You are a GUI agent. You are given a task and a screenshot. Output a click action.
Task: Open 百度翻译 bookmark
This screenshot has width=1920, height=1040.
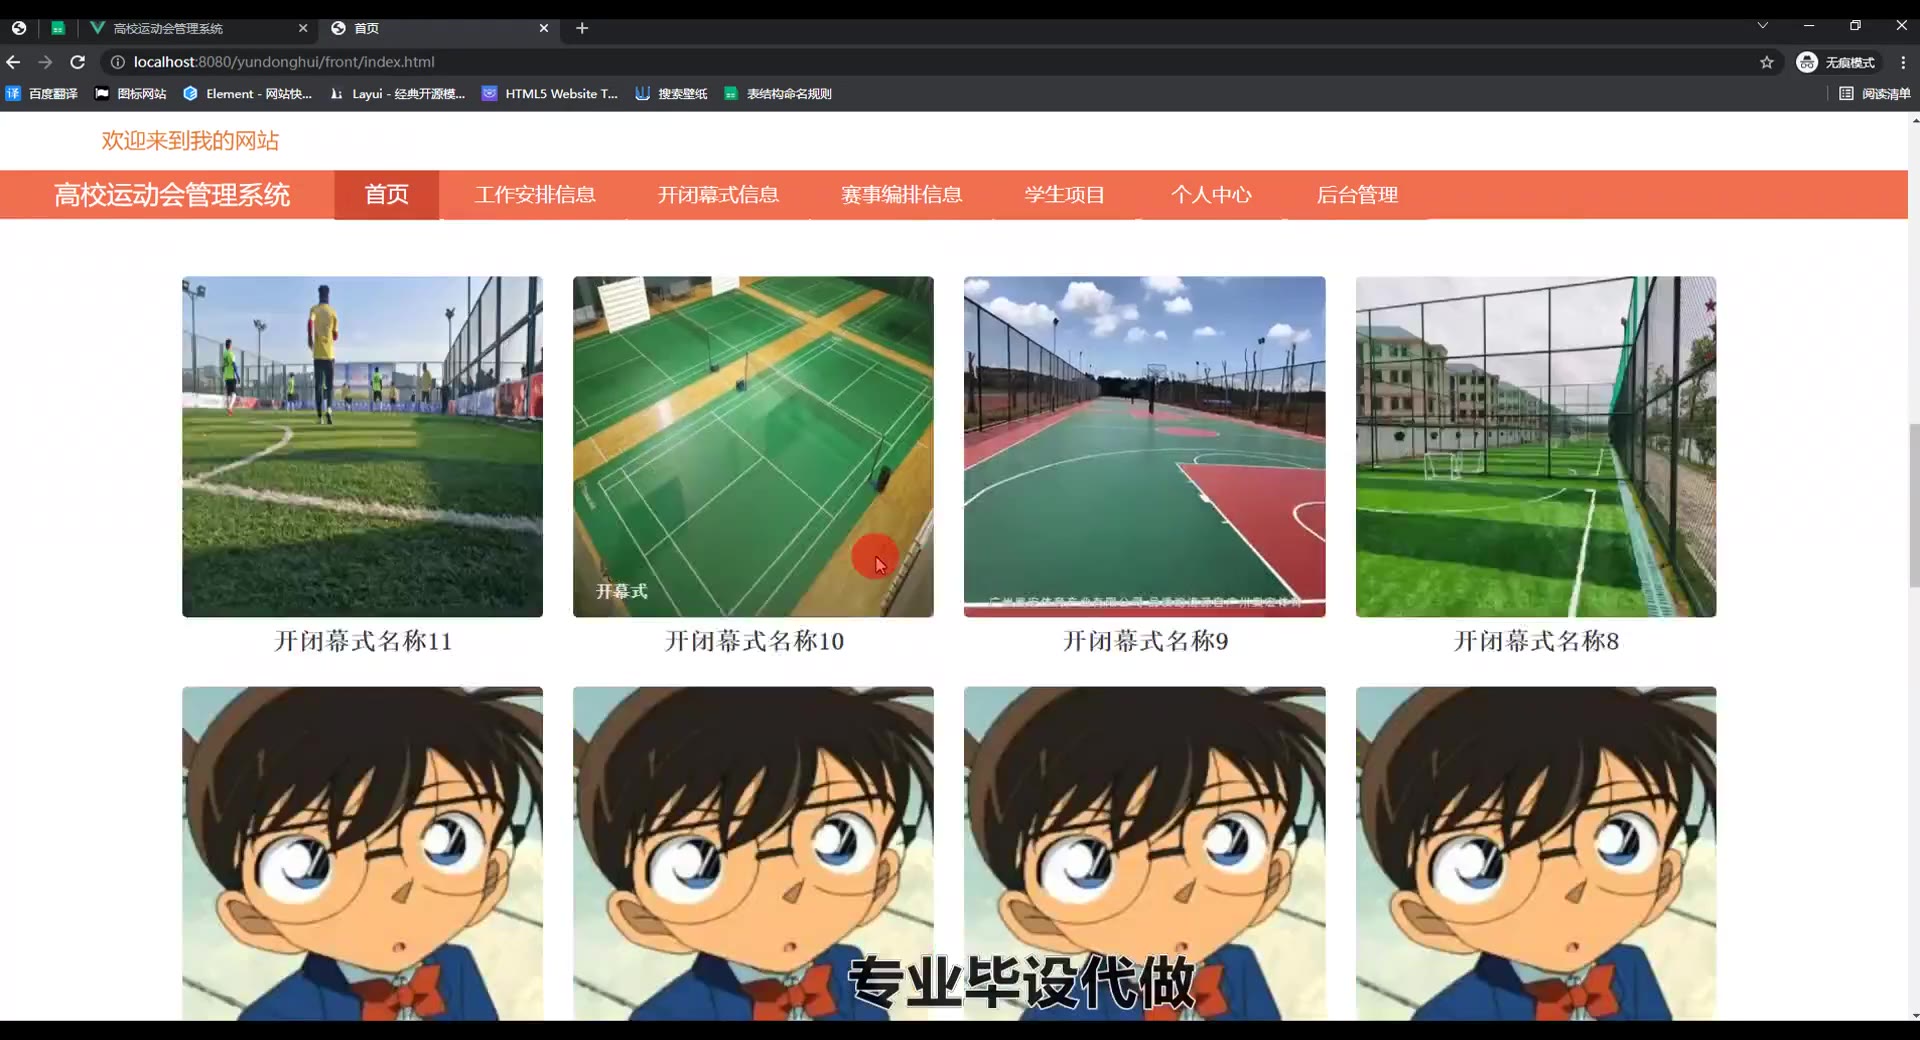42,93
